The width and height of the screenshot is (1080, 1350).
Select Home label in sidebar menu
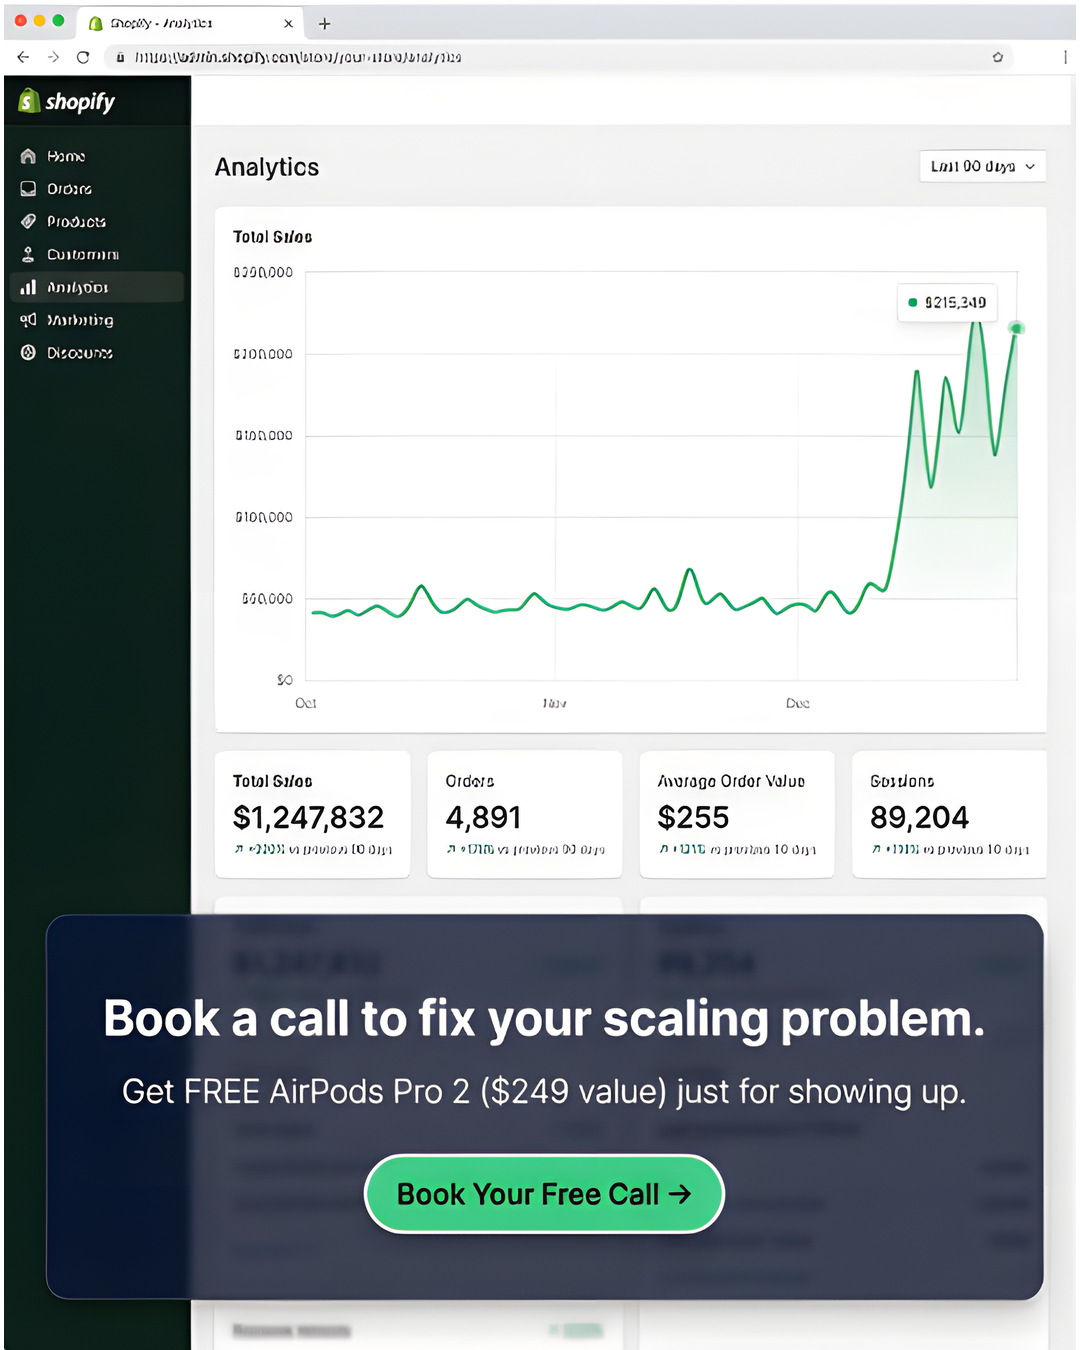(66, 156)
